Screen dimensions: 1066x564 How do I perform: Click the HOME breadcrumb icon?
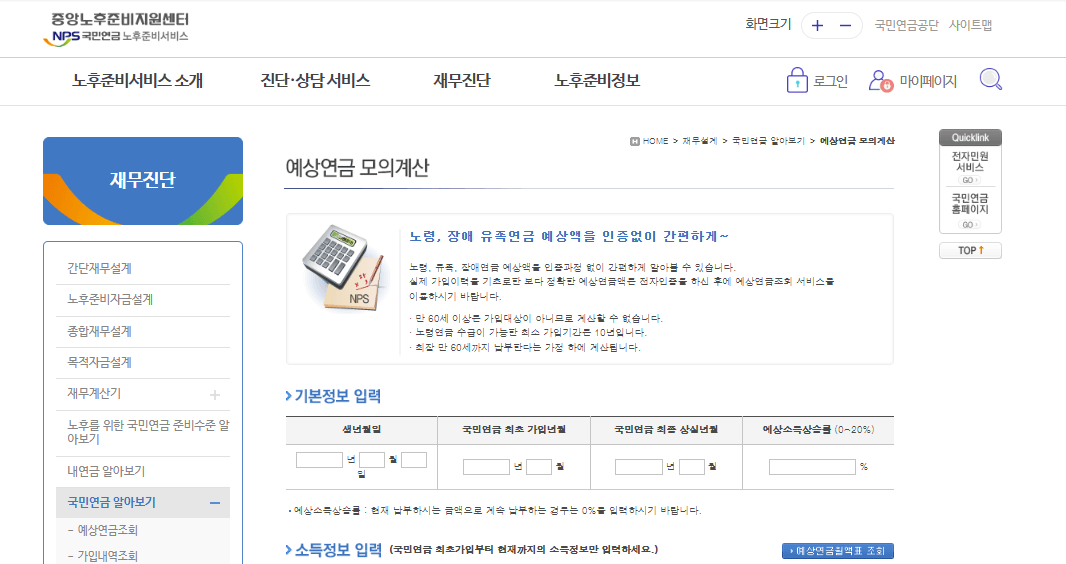[634, 141]
